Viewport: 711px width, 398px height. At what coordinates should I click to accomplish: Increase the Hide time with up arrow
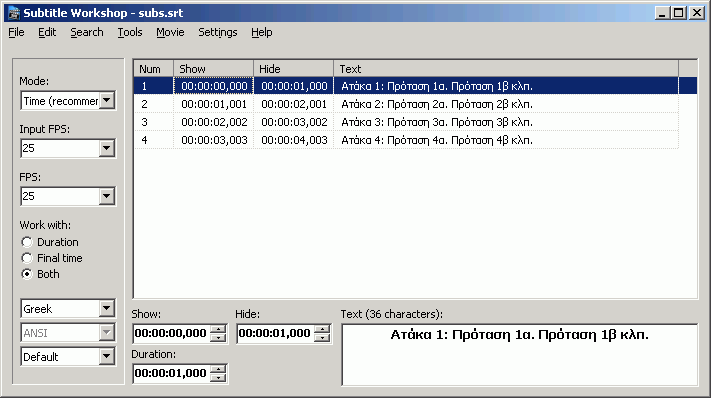(x=322, y=329)
